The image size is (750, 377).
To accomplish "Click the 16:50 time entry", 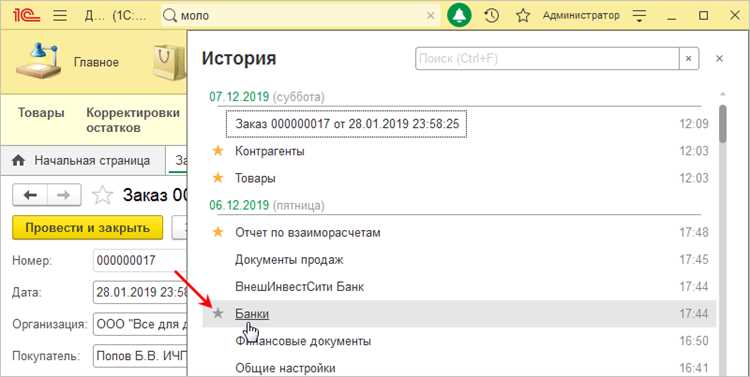I will point(694,342).
